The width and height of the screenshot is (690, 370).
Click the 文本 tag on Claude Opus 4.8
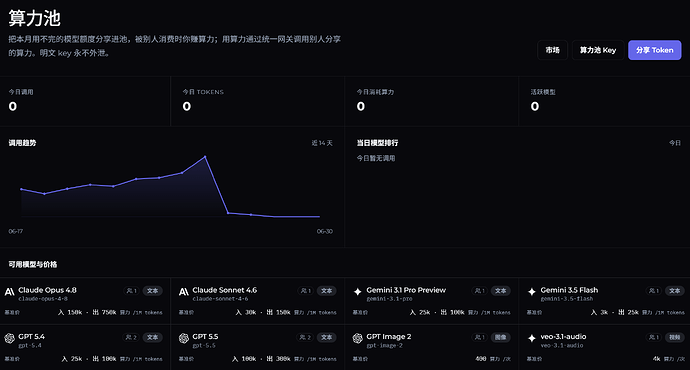[x=152, y=291]
